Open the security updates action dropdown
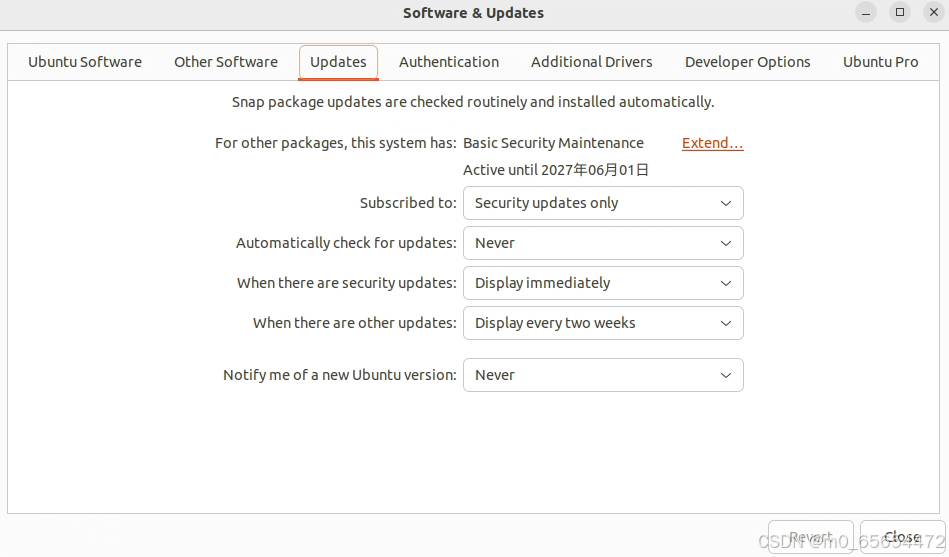Viewport: 949px width, 557px height. click(603, 283)
